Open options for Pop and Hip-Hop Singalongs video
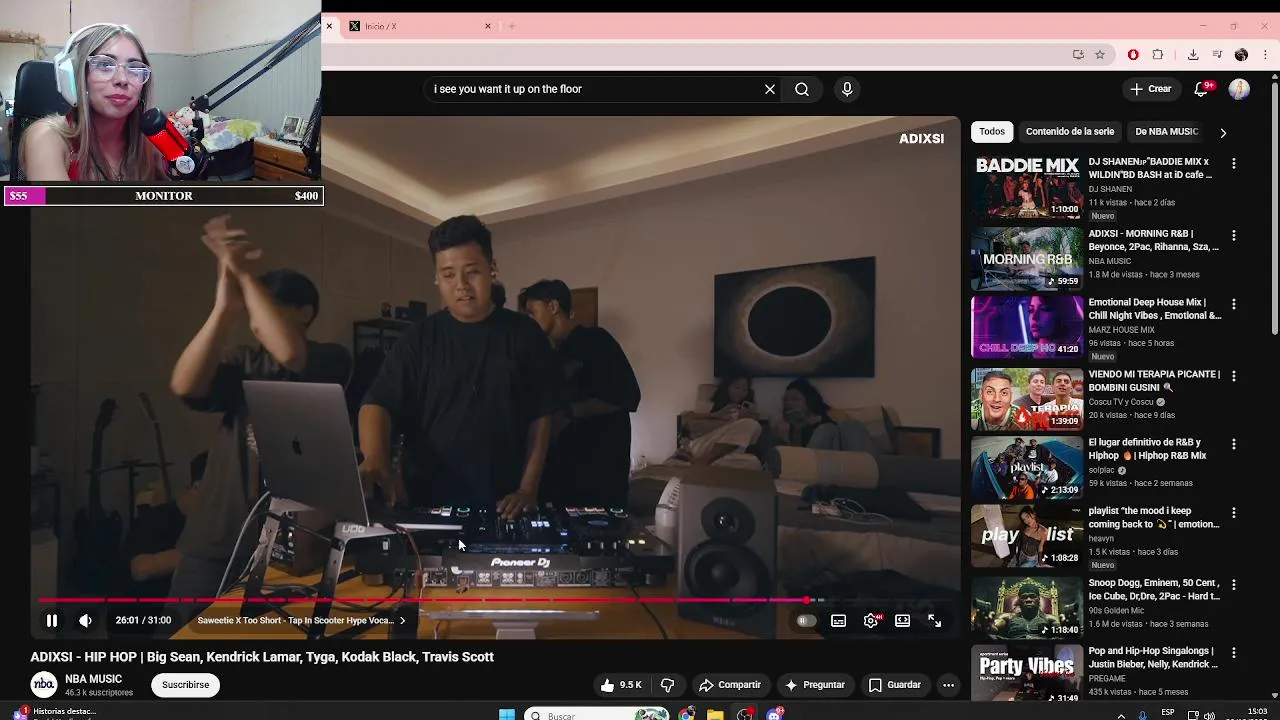The image size is (1280, 720). coord(1233,652)
